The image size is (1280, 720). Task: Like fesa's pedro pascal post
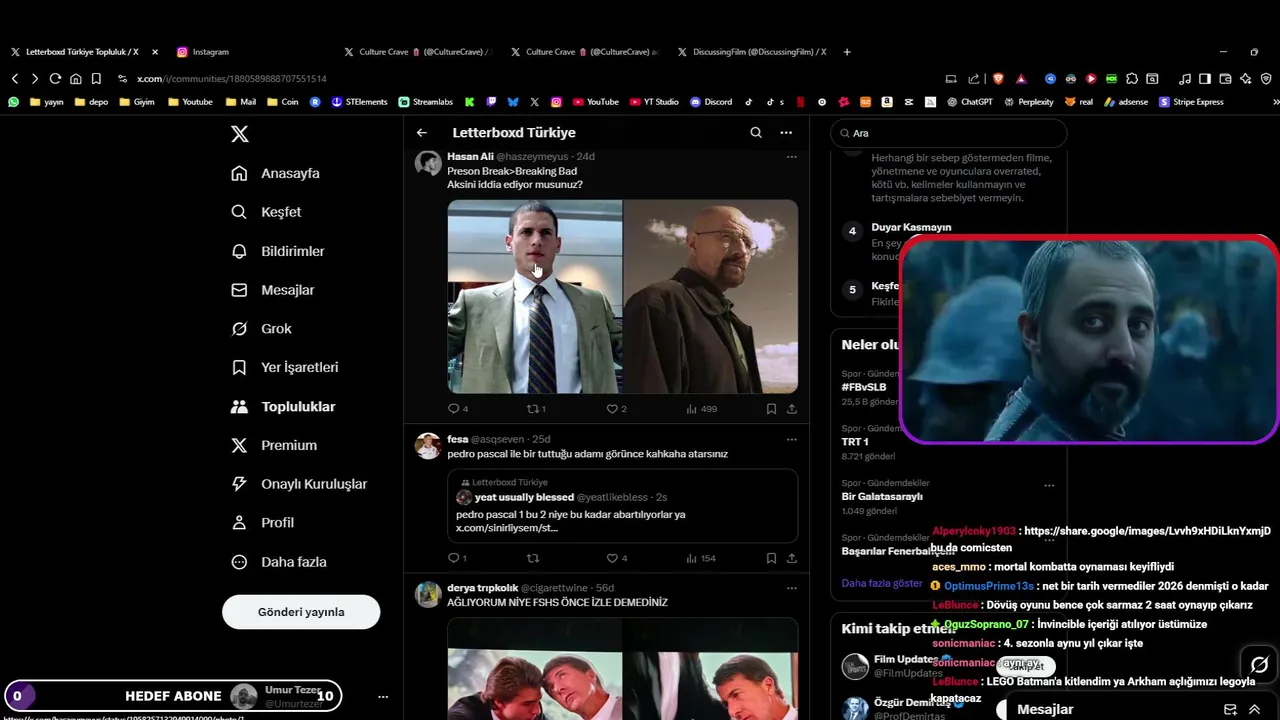point(617,558)
